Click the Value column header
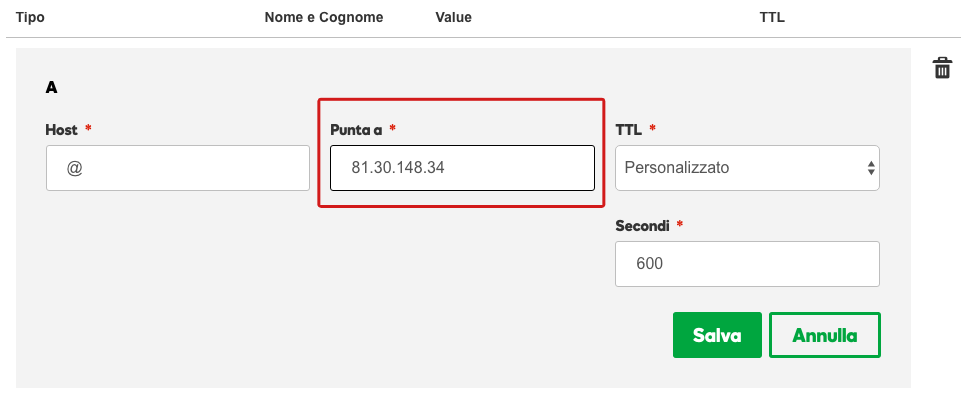 click(453, 18)
